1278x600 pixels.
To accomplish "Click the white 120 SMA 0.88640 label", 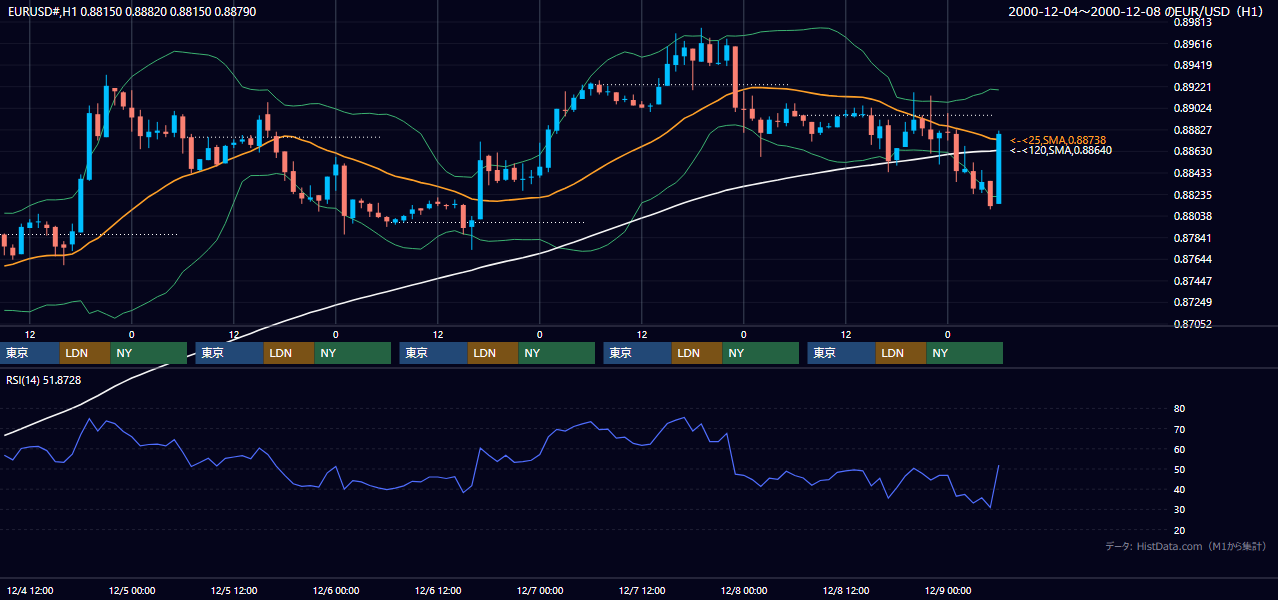I will (1060, 151).
